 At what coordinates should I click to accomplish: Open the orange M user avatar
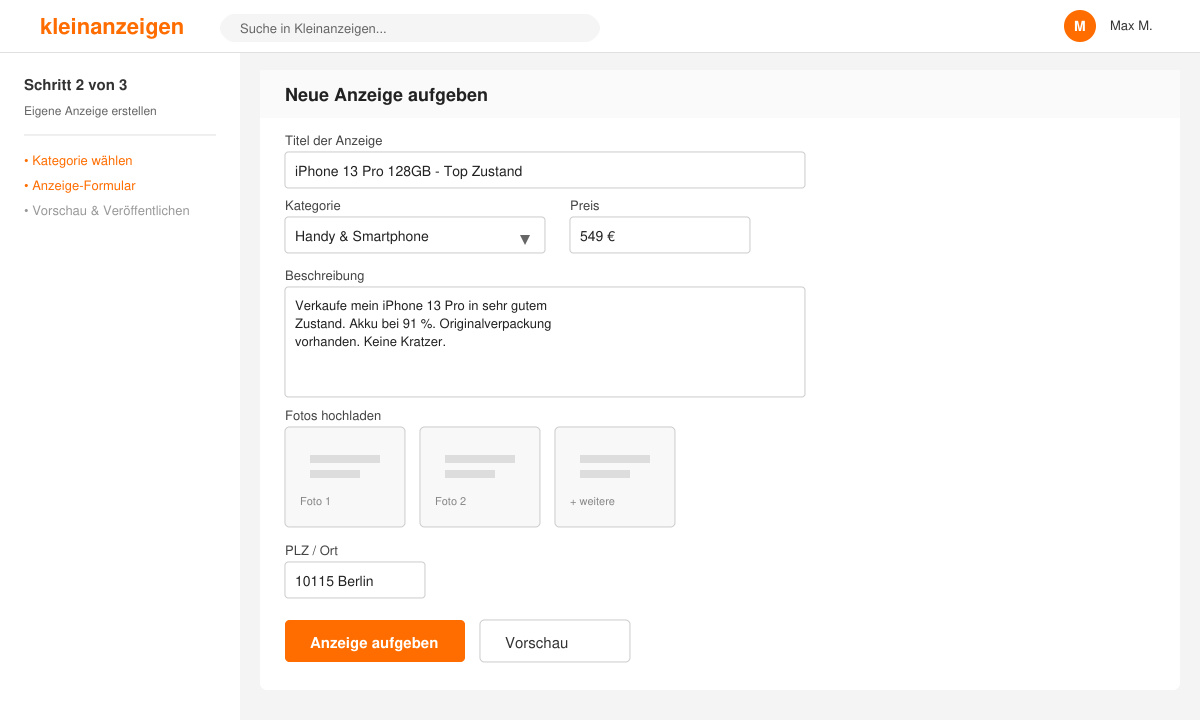click(1080, 26)
